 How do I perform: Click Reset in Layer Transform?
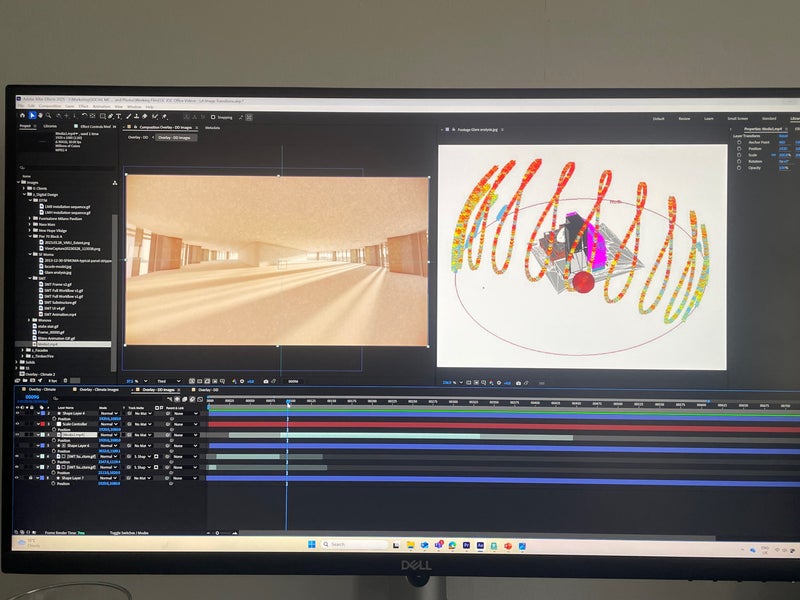coord(783,136)
